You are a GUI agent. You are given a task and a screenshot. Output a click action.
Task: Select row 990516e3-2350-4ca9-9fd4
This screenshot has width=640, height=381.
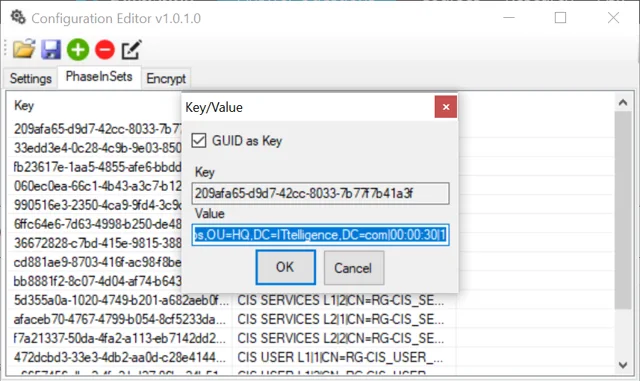coord(97,205)
